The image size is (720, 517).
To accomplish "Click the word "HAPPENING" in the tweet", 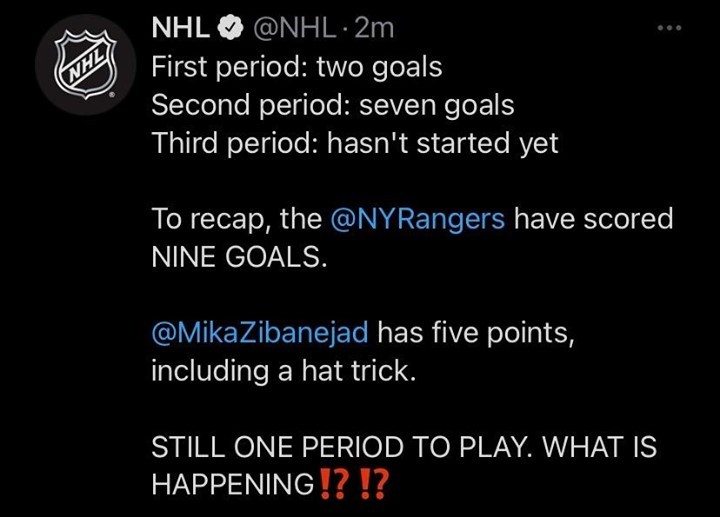I will pos(232,485).
